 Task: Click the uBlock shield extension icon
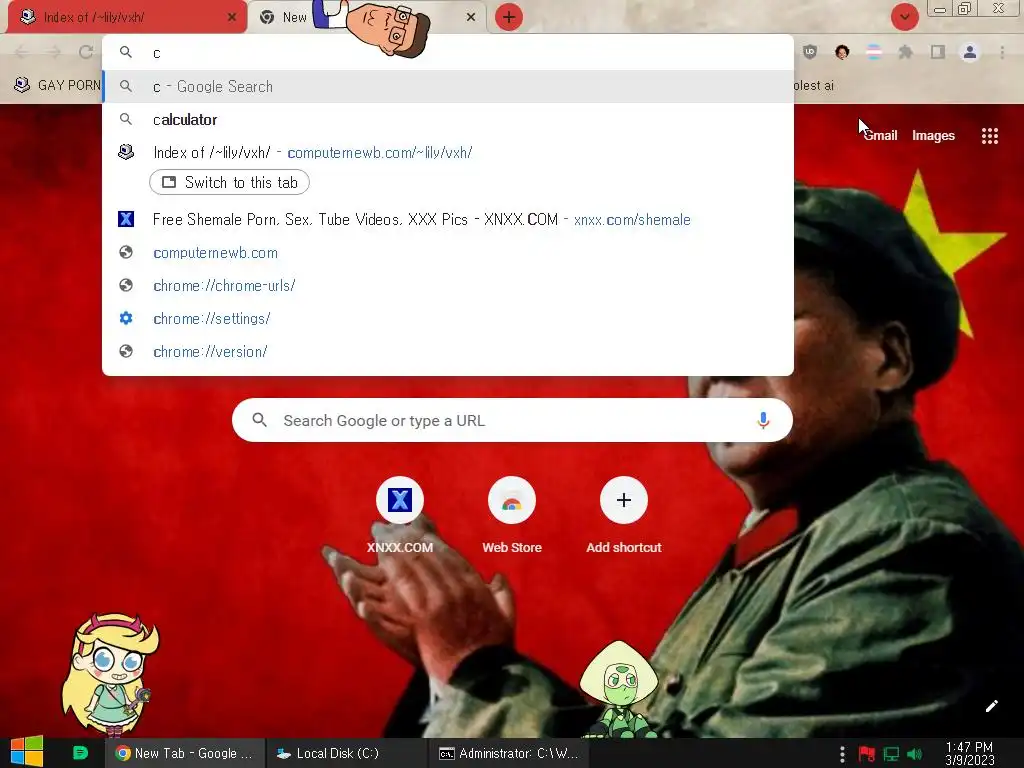pos(810,52)
